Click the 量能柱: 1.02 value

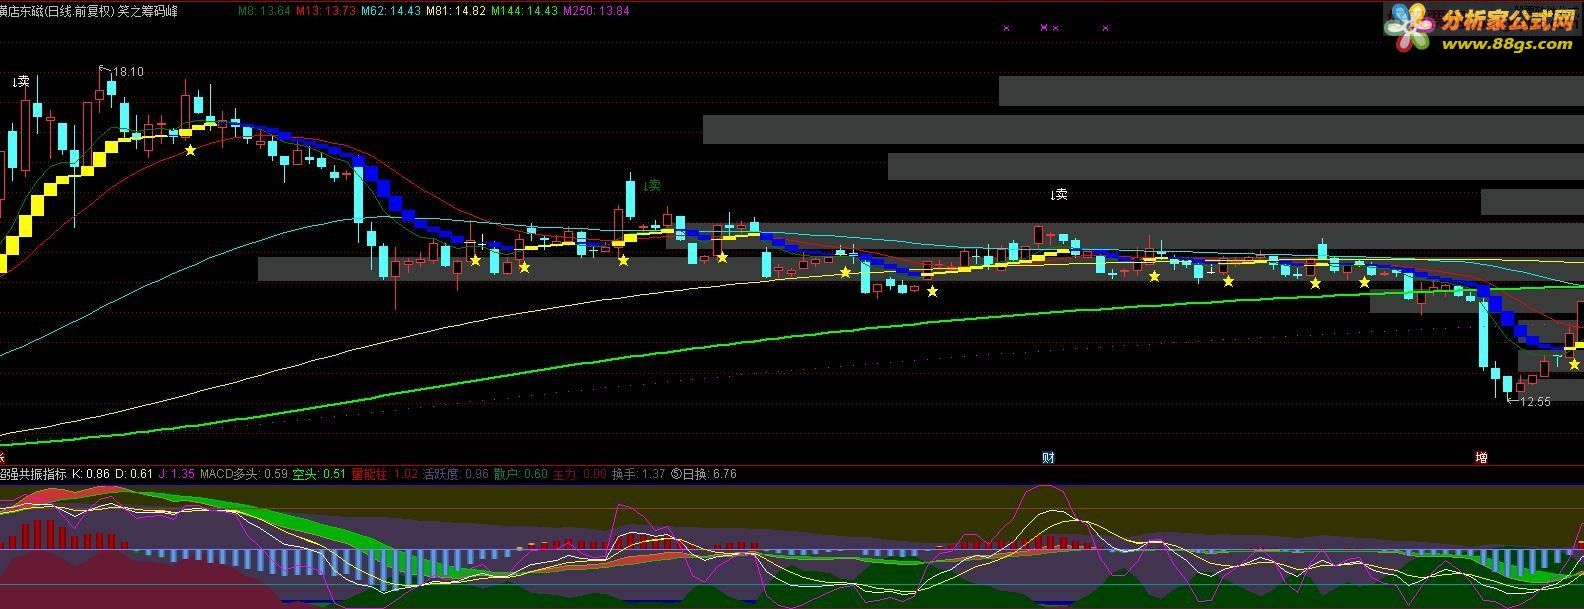(384, 474)
